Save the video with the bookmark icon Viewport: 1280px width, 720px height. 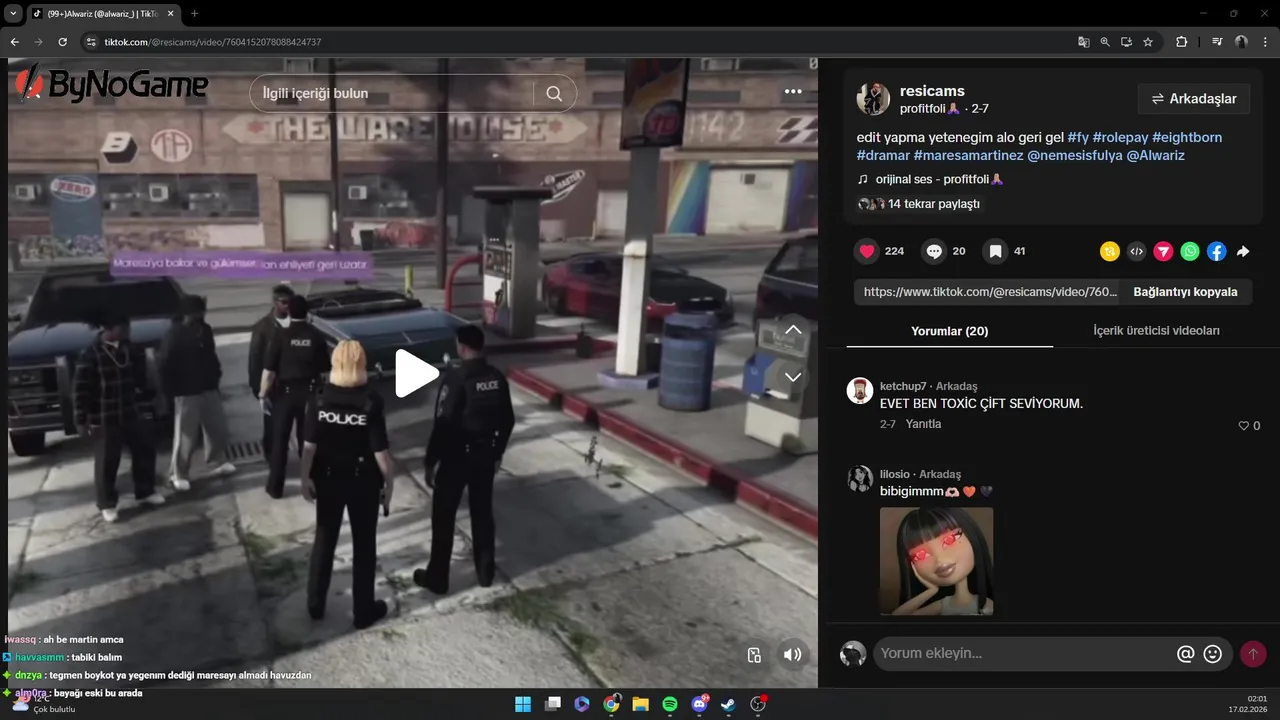pyautogui.click(x=995, y=251)
